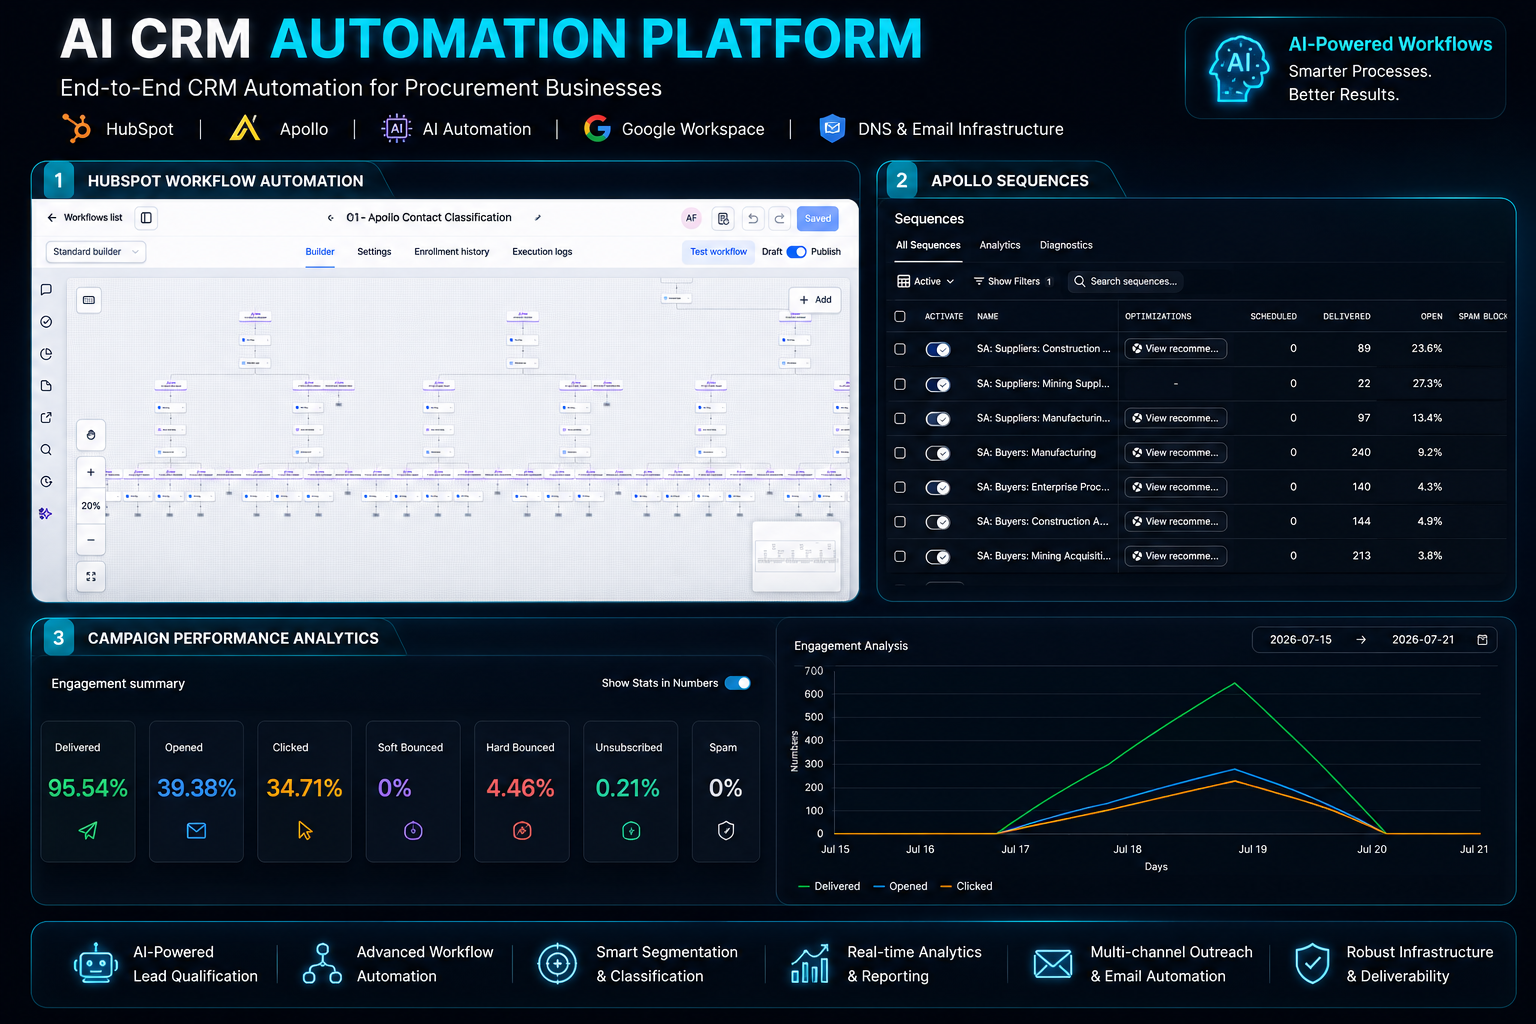Open the workflow Settings tab
The width and height of the screenshot is (1536, 1024).
(374, 252)
